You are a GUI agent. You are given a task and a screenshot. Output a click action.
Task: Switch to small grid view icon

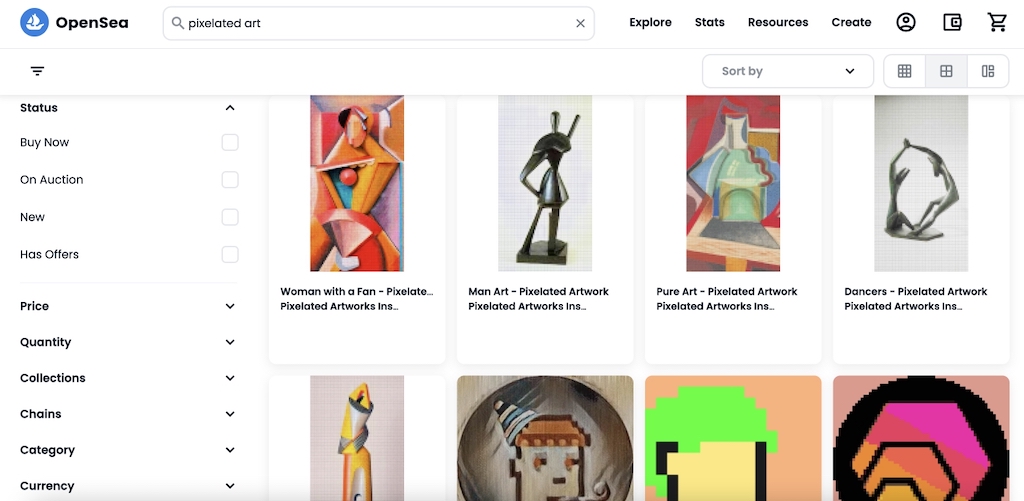tap(904, 71)
